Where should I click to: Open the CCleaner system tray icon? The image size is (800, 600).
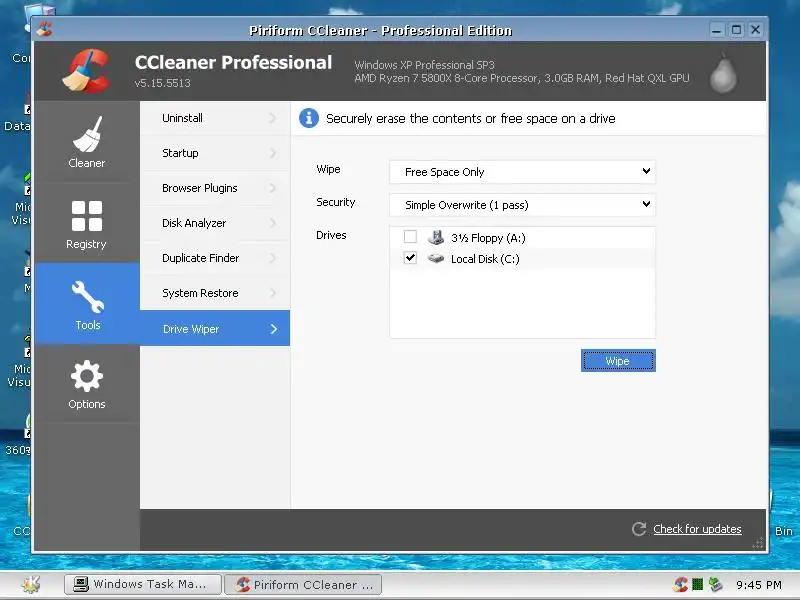click(x=680, y=584)
